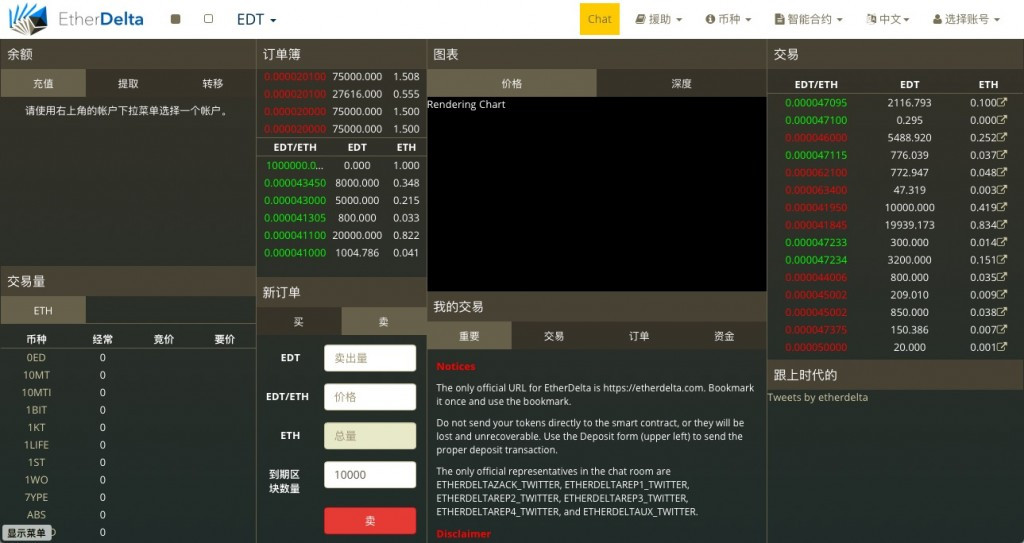Expand the 币种 tokens menu
The image size is (1024, 543).
[x=728, y=20]
